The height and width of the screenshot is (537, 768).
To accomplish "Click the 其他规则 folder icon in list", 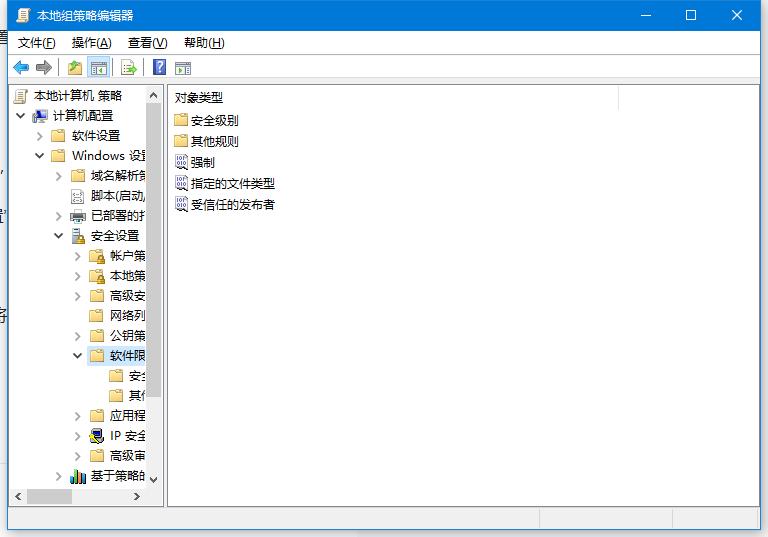I will 181,141.
